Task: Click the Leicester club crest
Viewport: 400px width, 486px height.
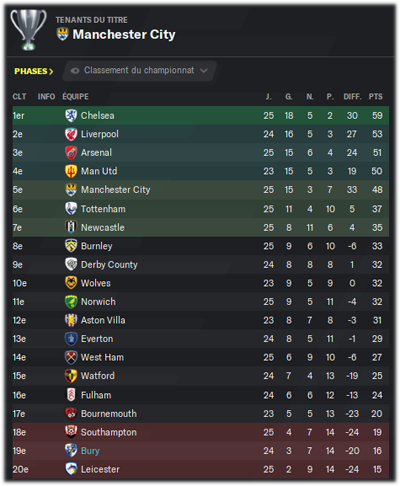Action: 71,469
